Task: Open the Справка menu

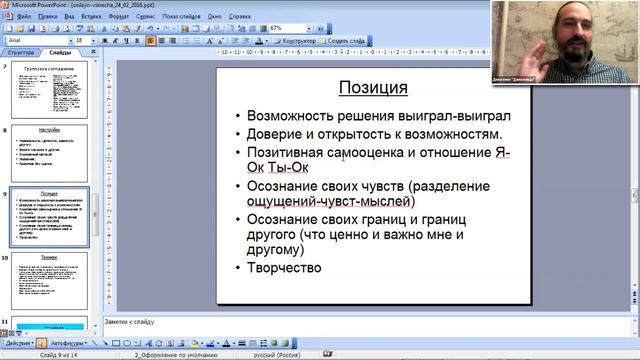Action: coord(240,16)
